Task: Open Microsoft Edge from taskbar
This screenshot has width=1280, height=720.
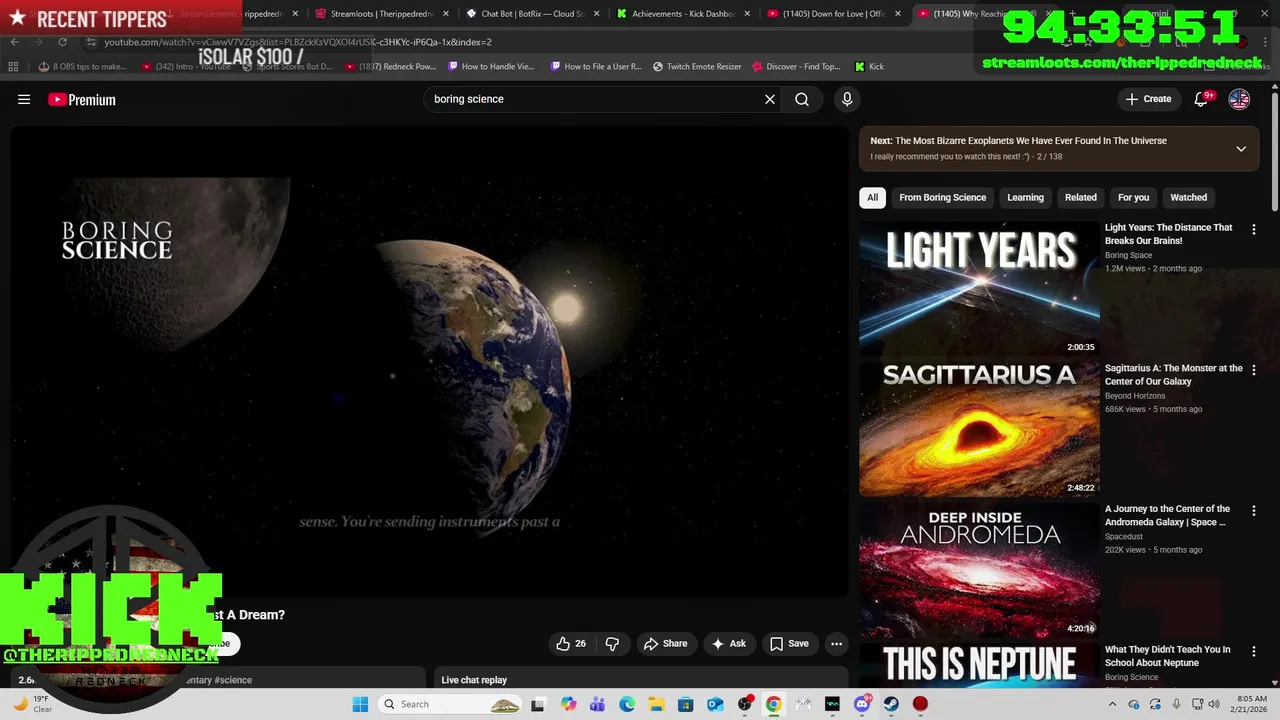Action: (627, 704)
